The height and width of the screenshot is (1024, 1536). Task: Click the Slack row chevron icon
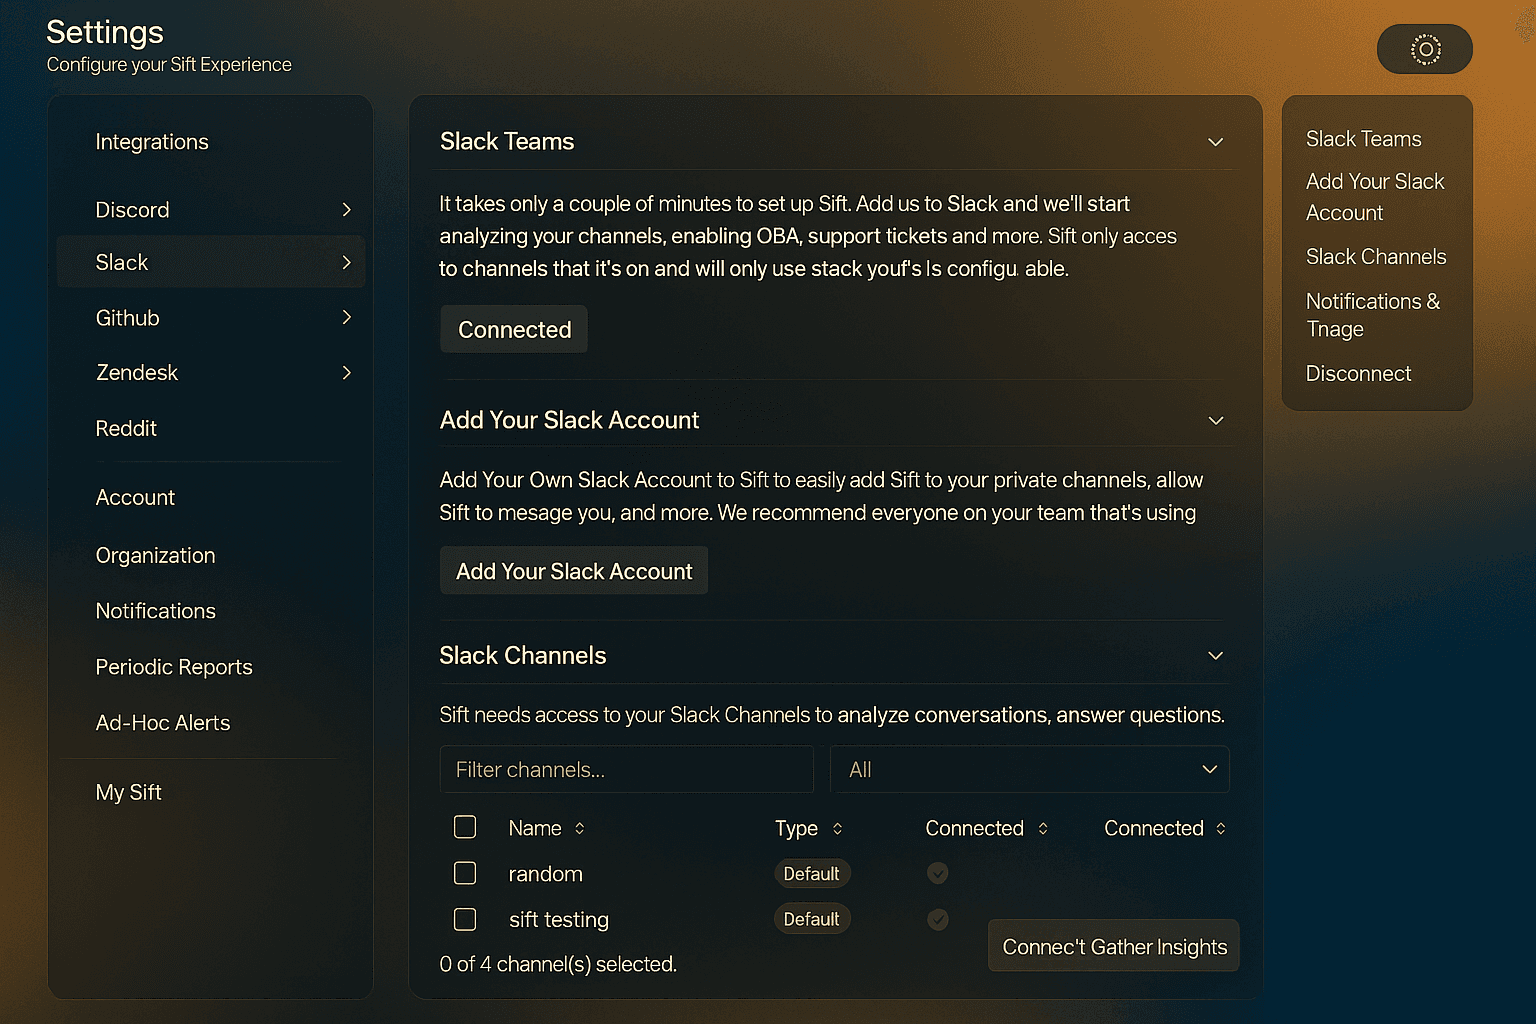point(347,262)
